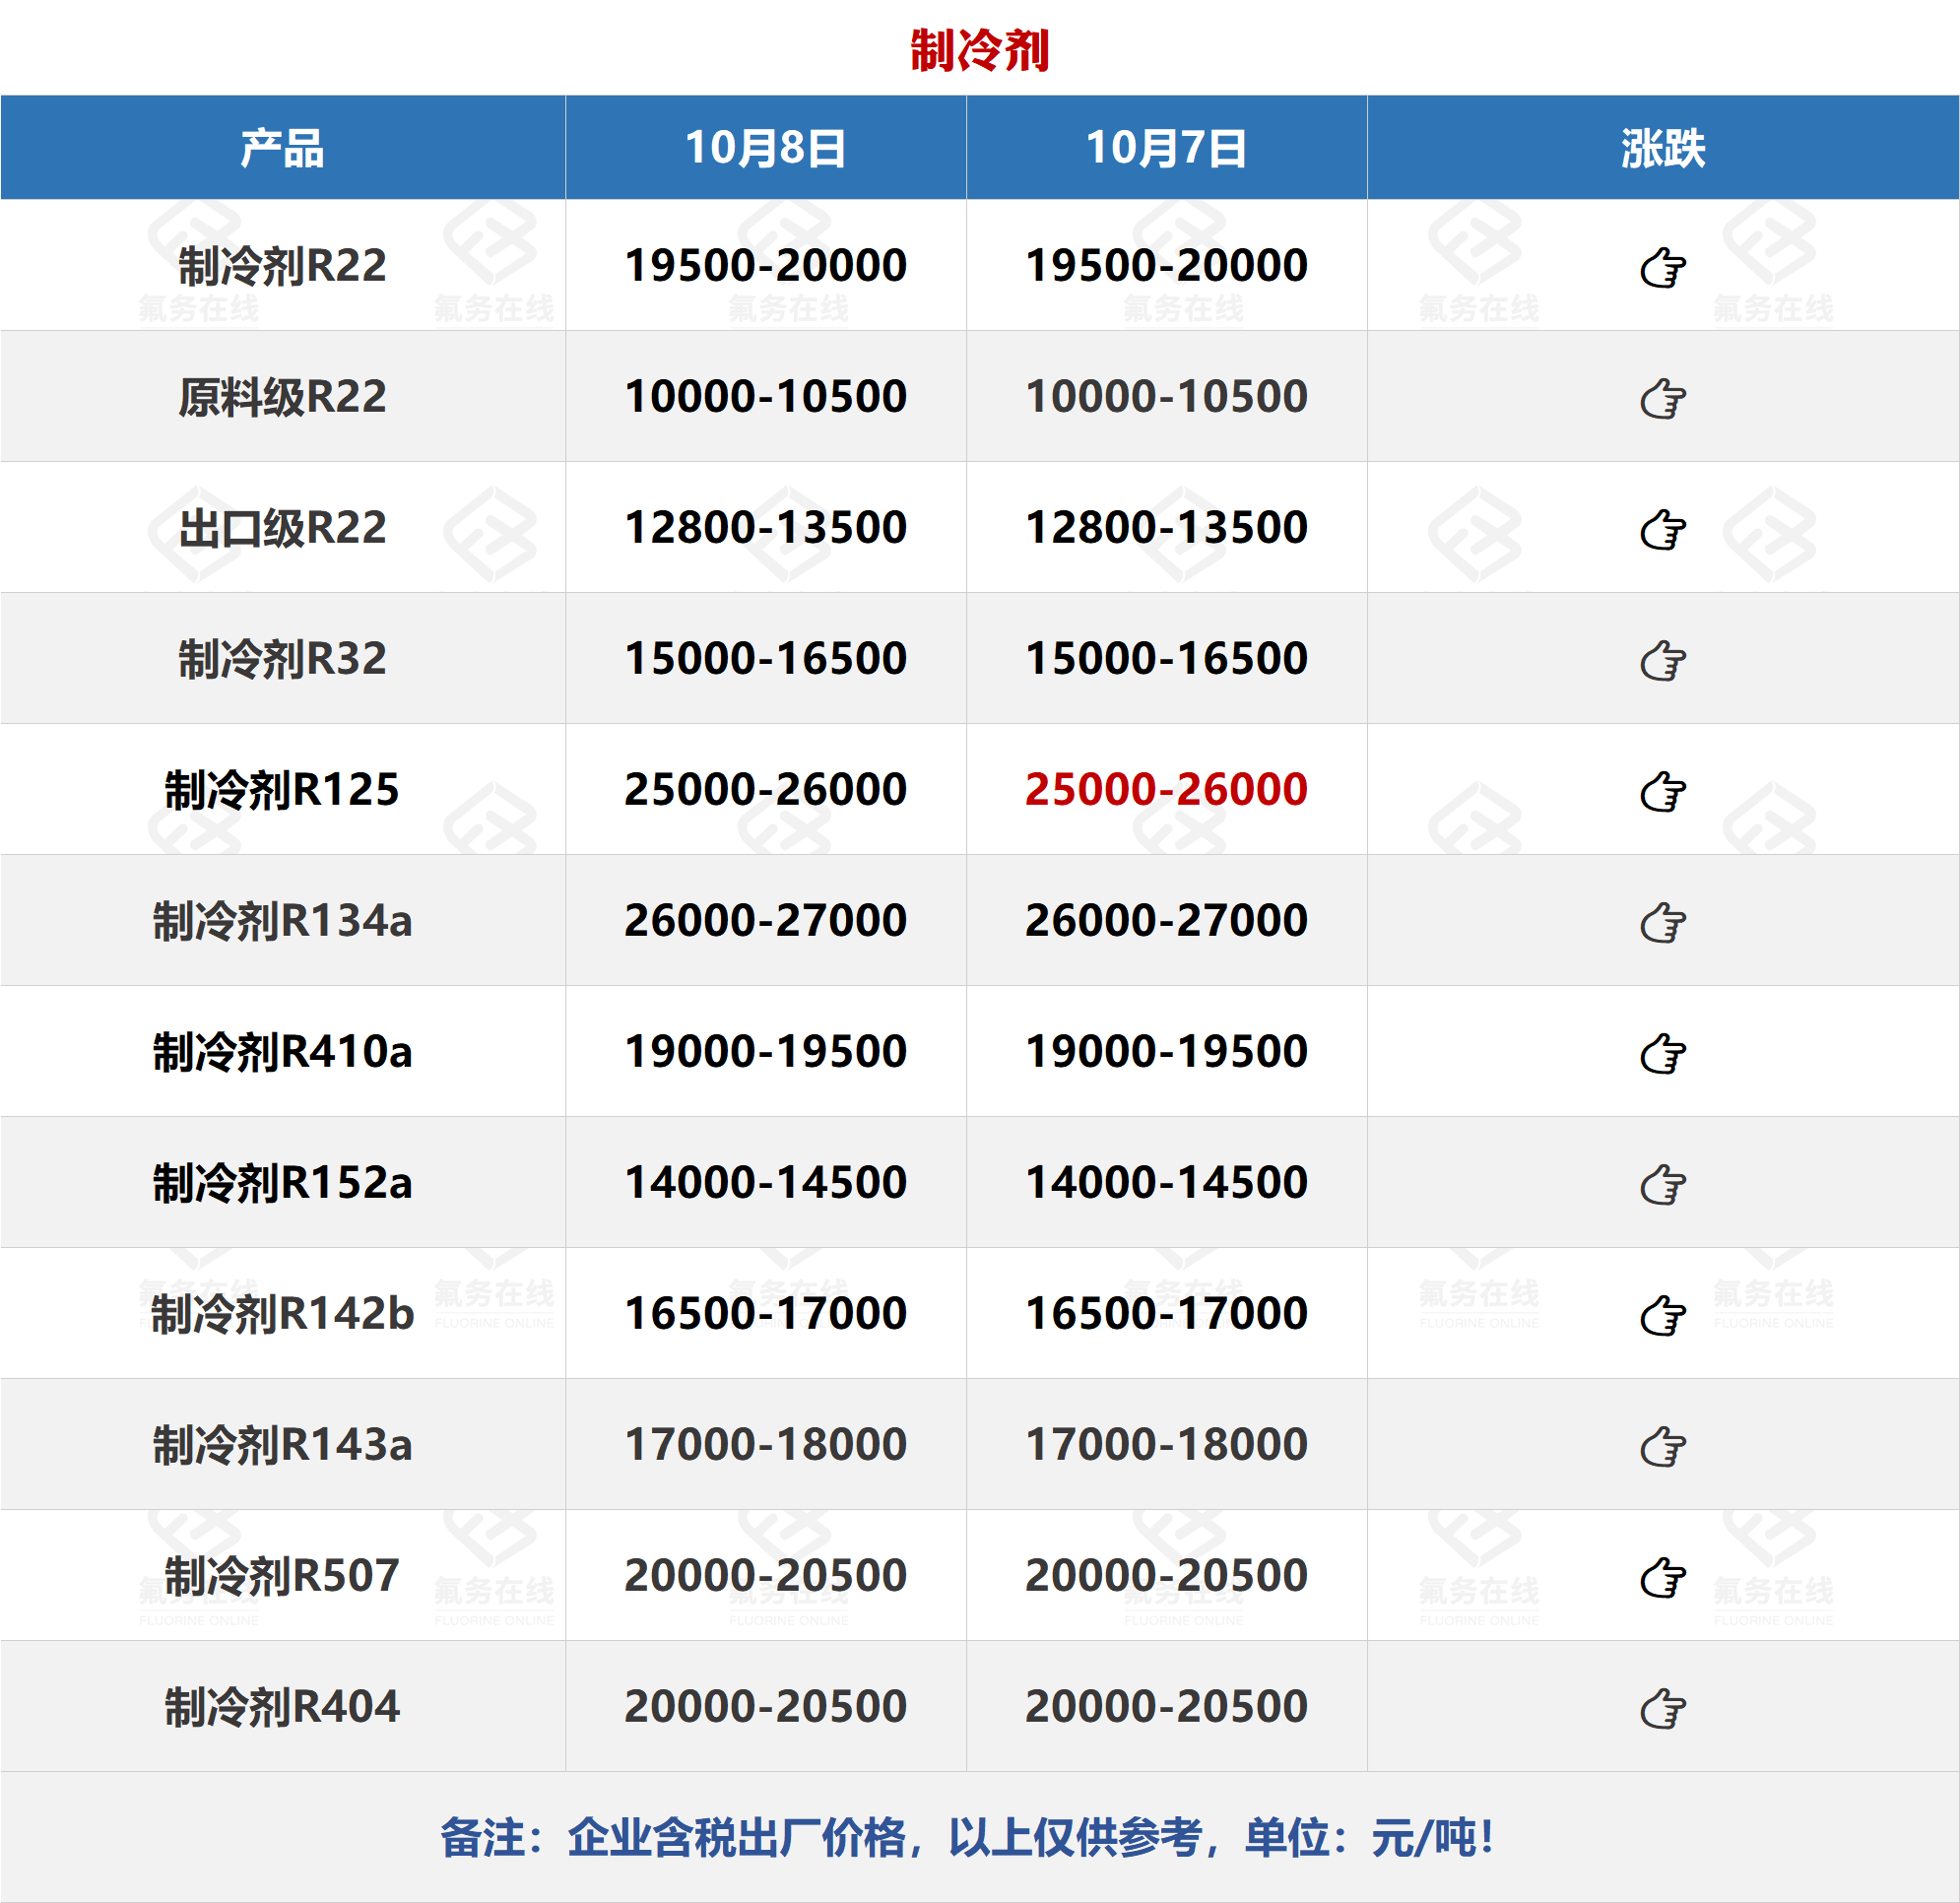Viewport: 1960px width, 1903px height.
Task: Select the 制冷剂R22 product name
Action: [x=282, y=266]
